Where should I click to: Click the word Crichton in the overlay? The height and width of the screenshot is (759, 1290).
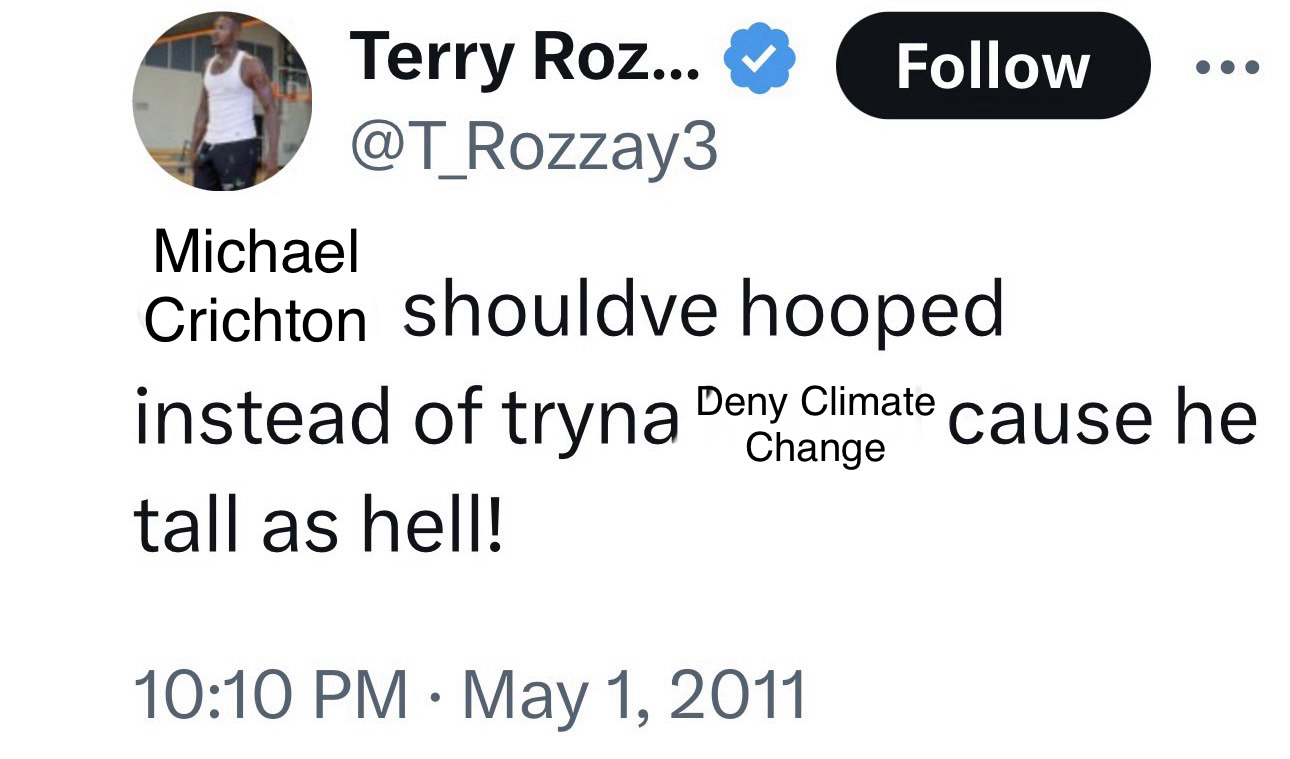(x=256, y=321)
